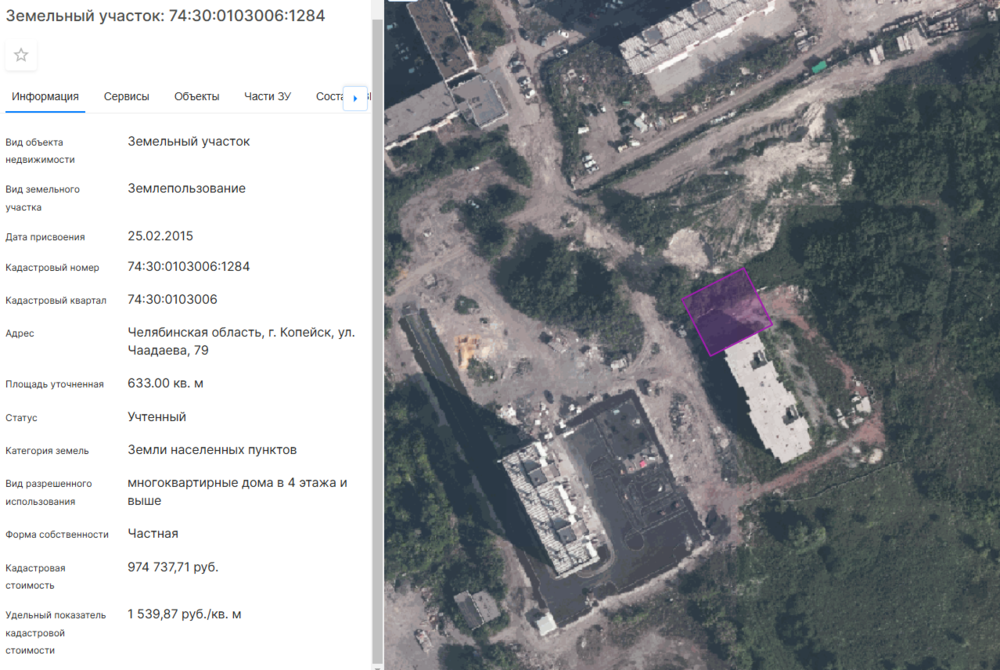Image resolution: width=1000 pixels, height=670 pixels.
Task: Click the small green-roofed structure on the map
Action: tap(819, 67)
